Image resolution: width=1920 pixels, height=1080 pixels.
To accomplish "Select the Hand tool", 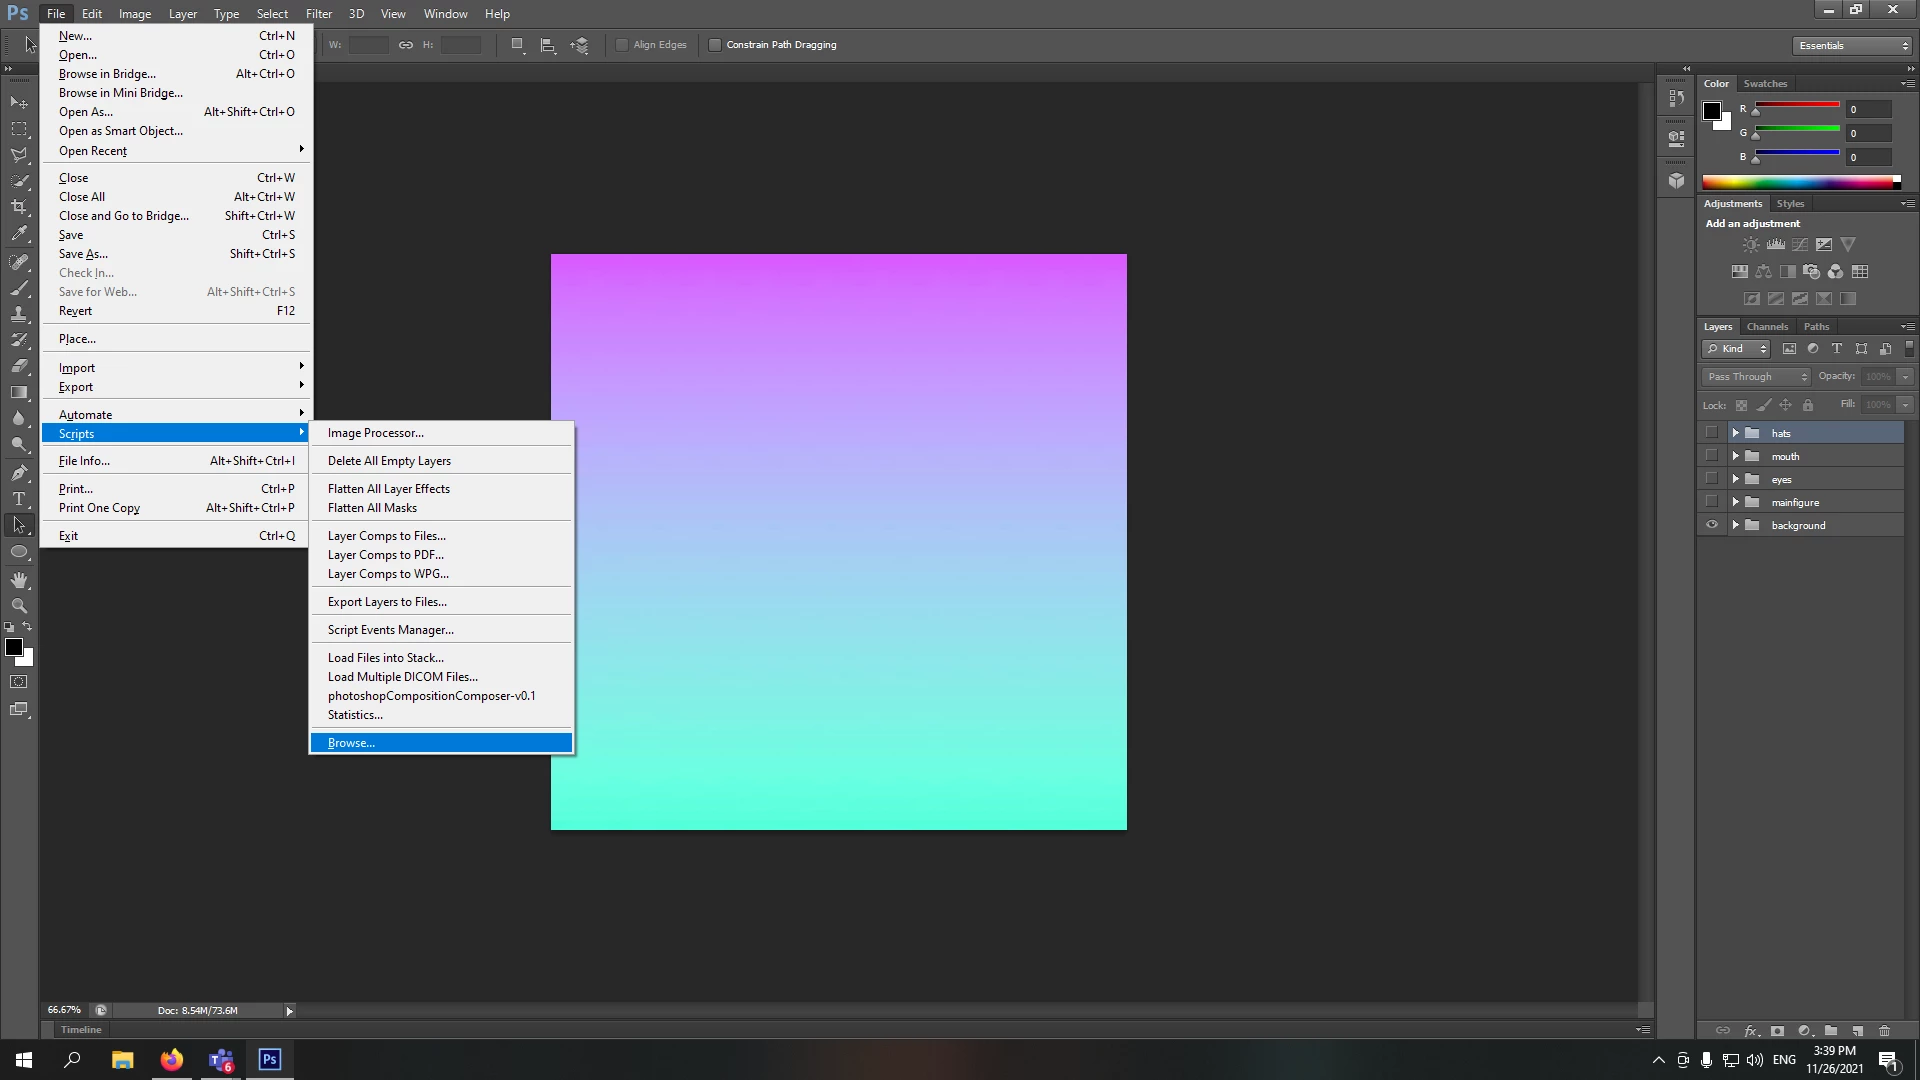I will (x=19, y=580).
